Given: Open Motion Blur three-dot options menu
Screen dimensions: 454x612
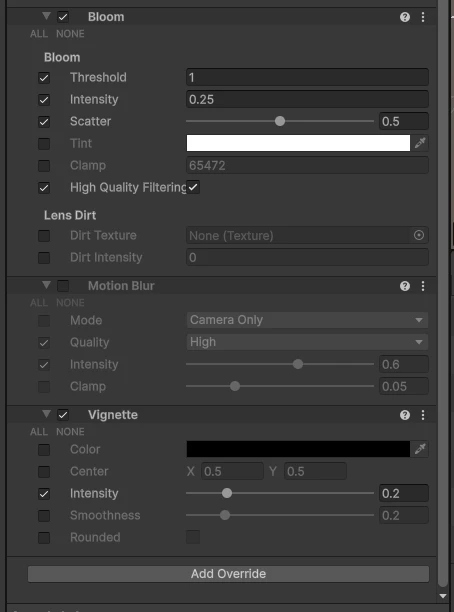Looking at the screenshot, I should (x=423, y=286).
